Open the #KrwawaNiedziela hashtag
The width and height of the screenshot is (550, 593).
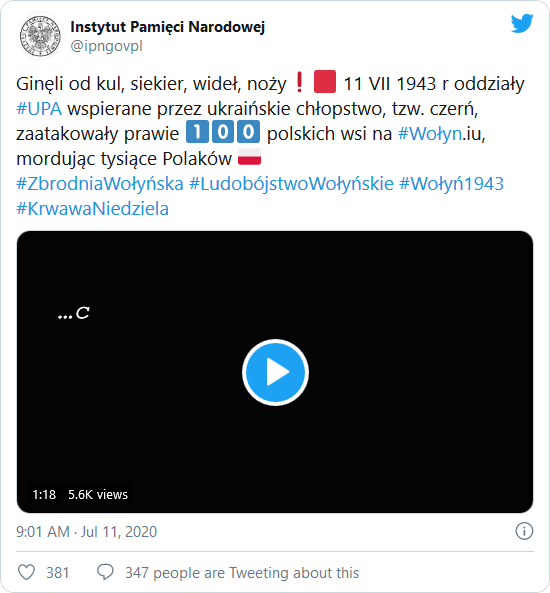pos(92,209)
